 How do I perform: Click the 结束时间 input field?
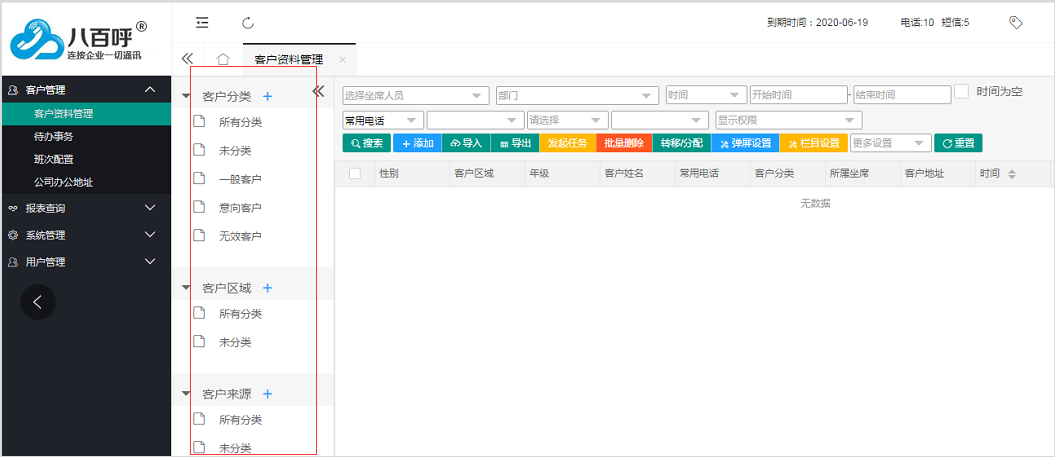click(903, 95)
